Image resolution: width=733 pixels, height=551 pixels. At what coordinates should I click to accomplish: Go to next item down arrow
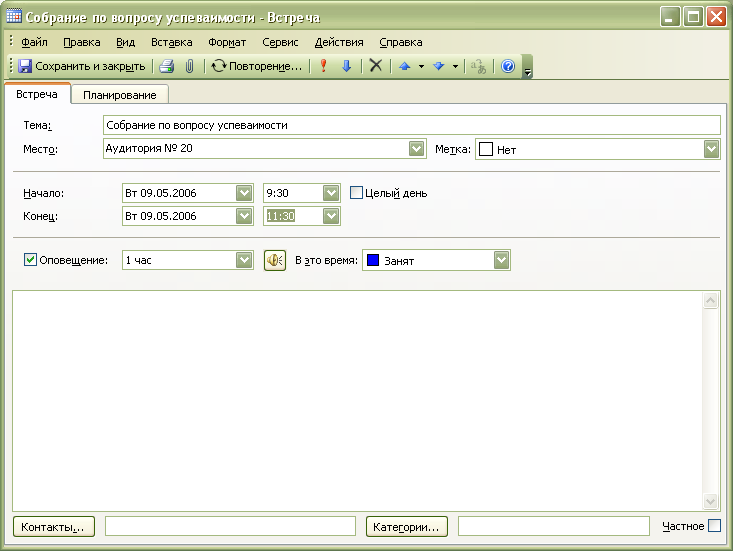[x=438, y=66]
